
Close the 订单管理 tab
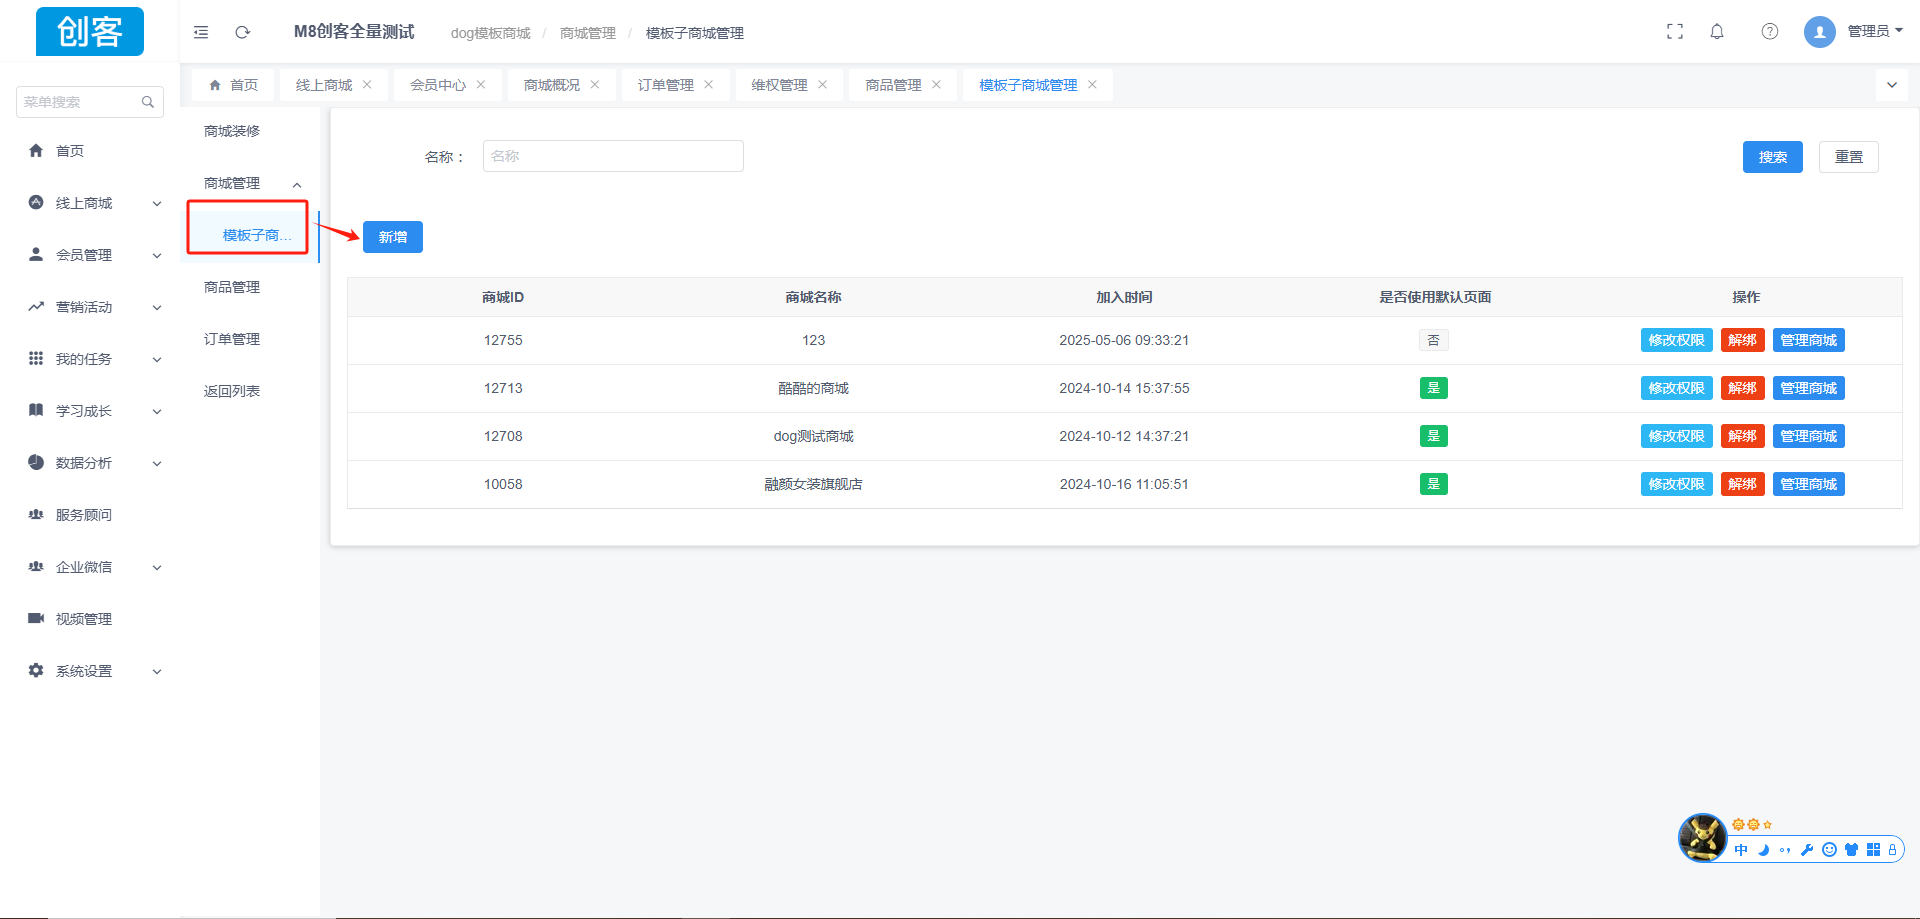point(709,85)
